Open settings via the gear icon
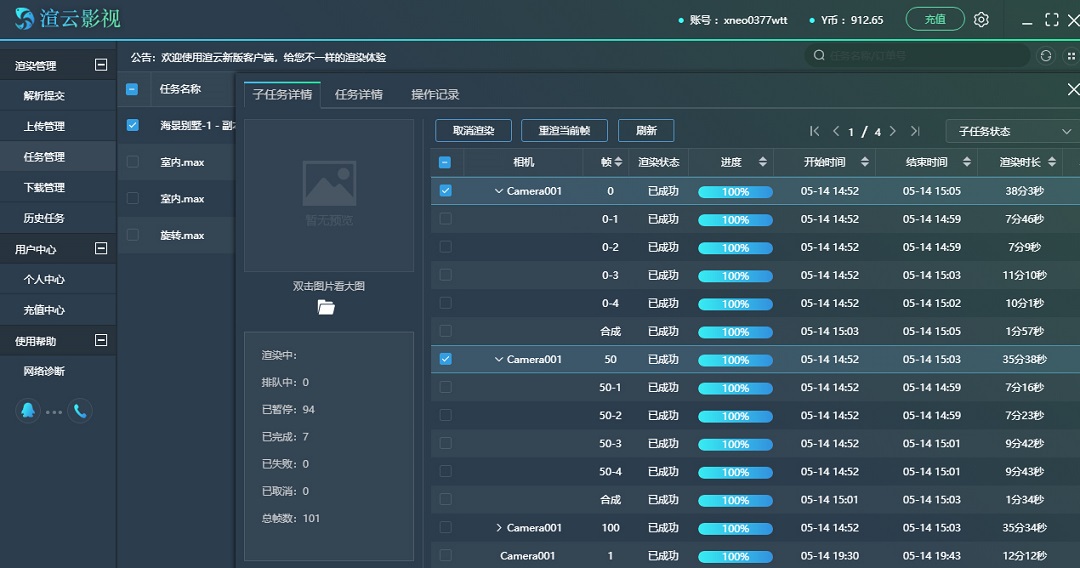 coord(981,20)
